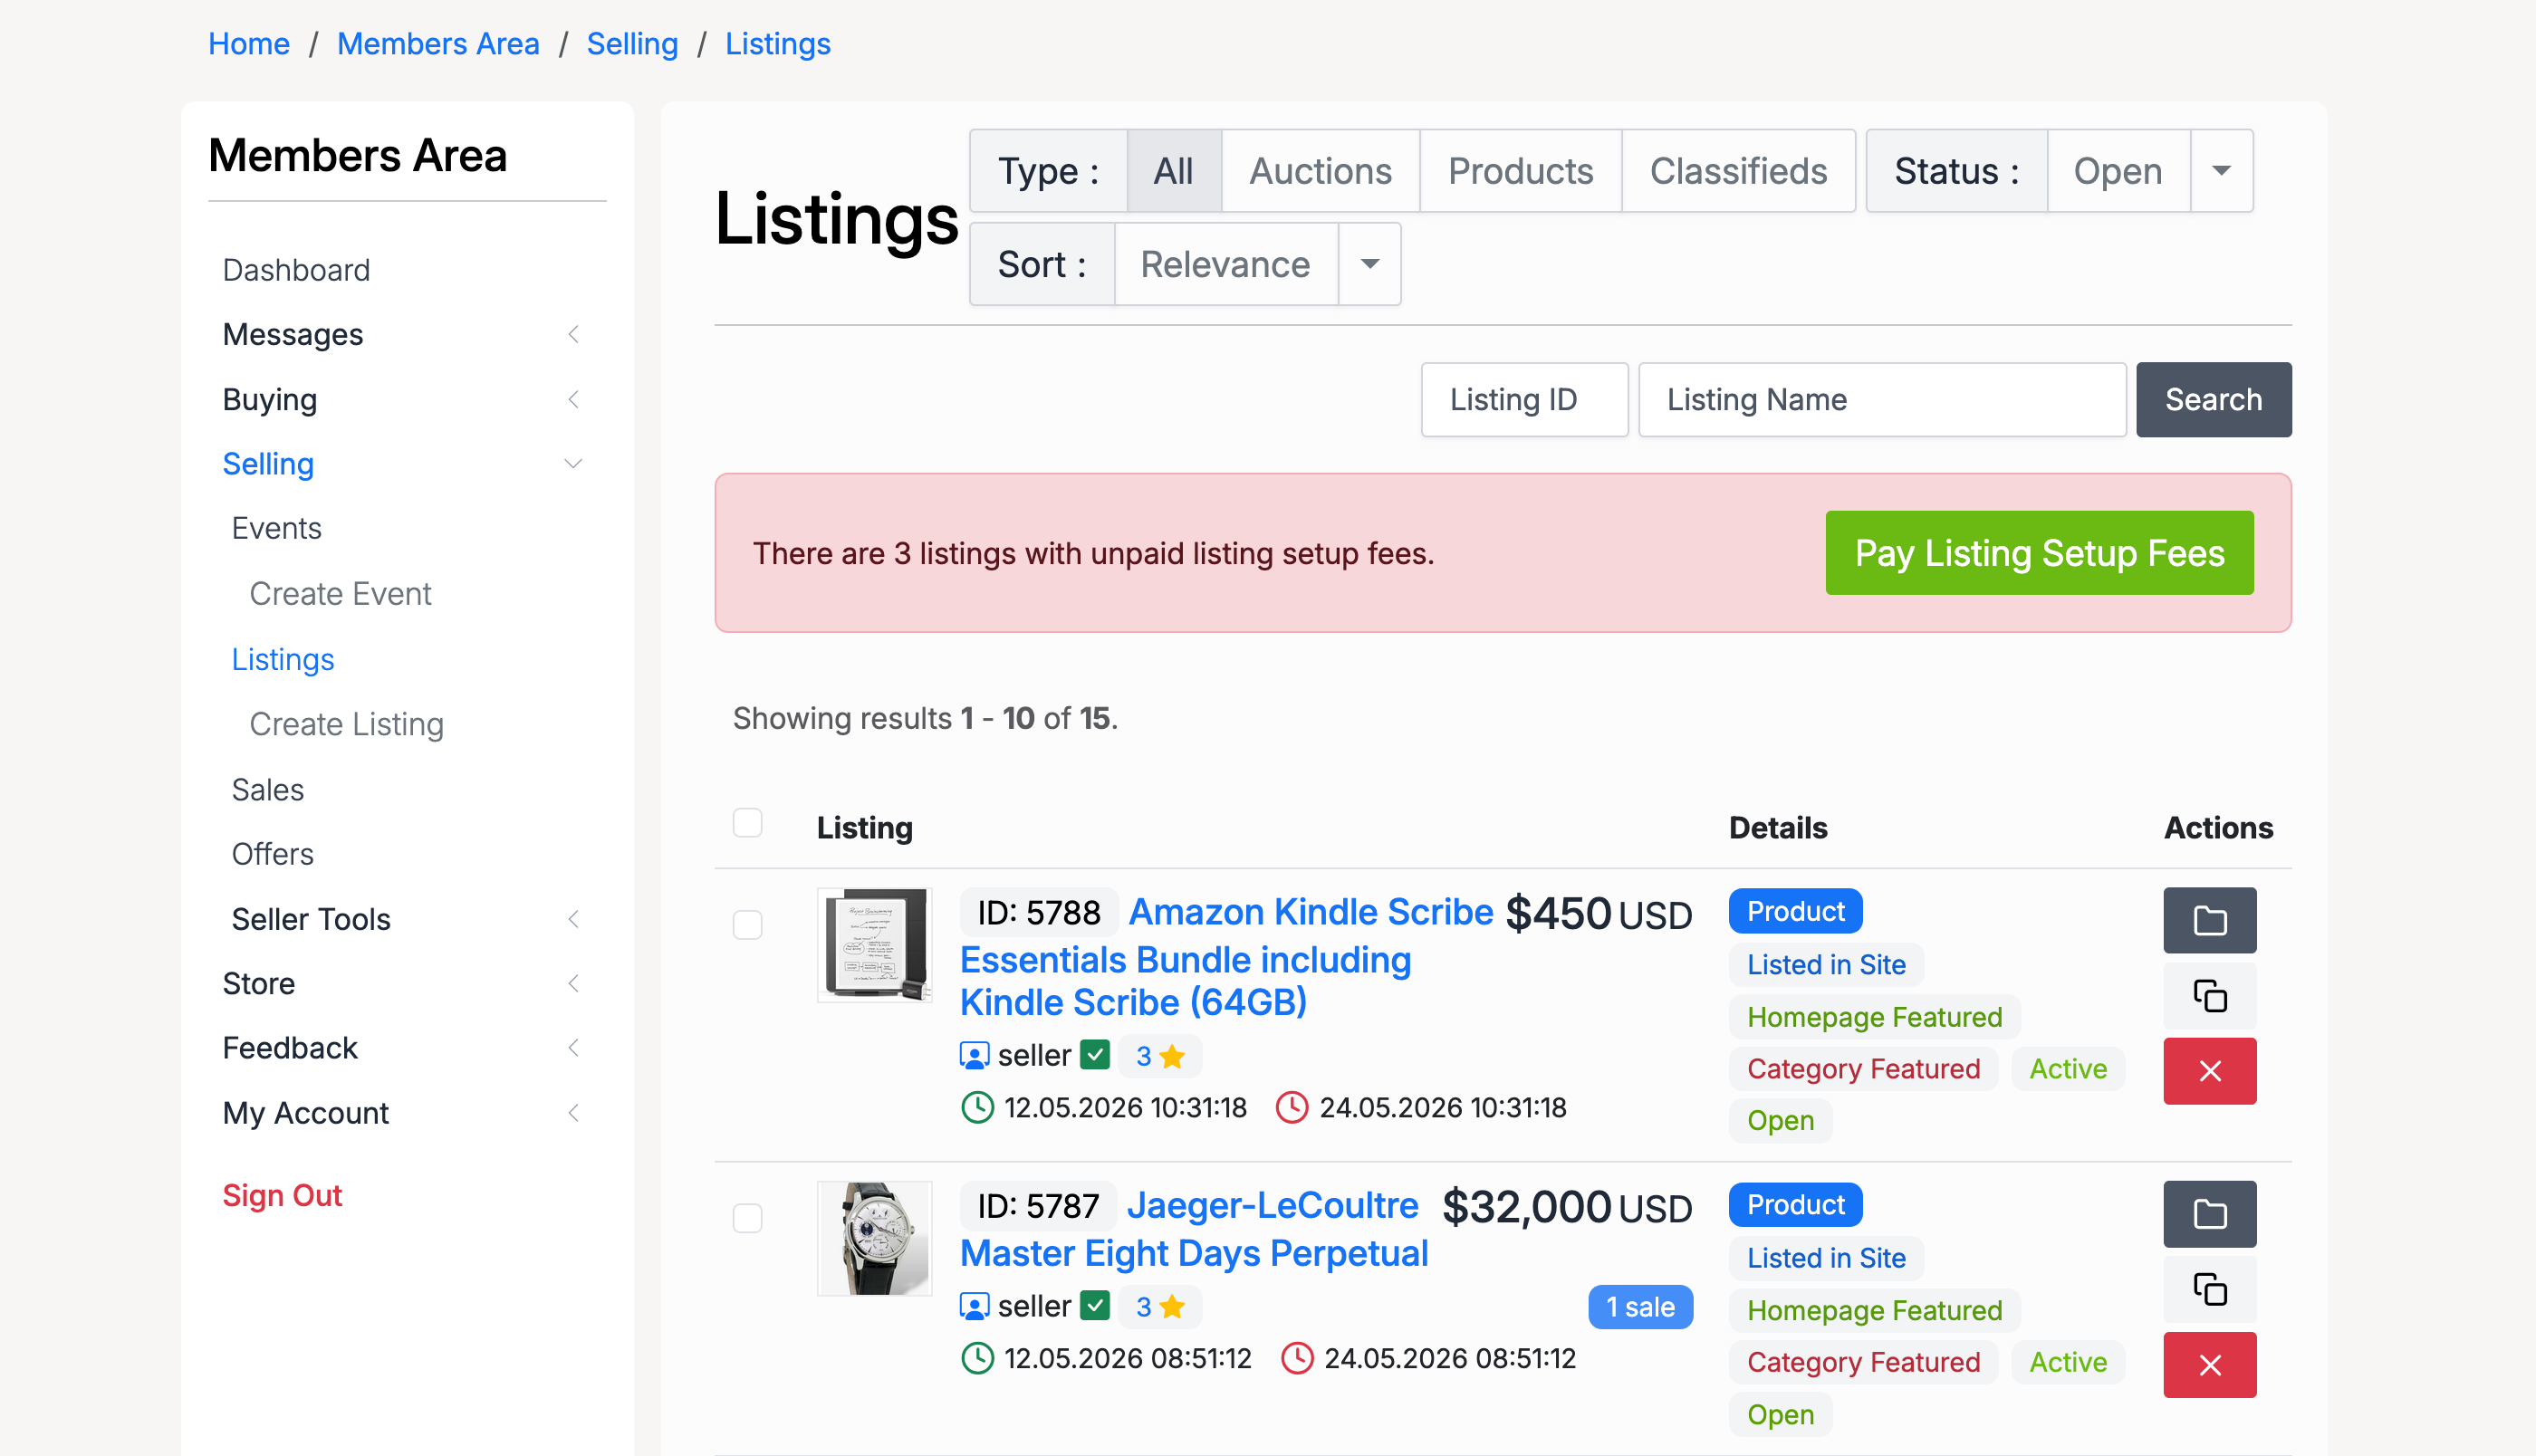
Task: Click the Search button
Action: click(x=2214, y=399)
